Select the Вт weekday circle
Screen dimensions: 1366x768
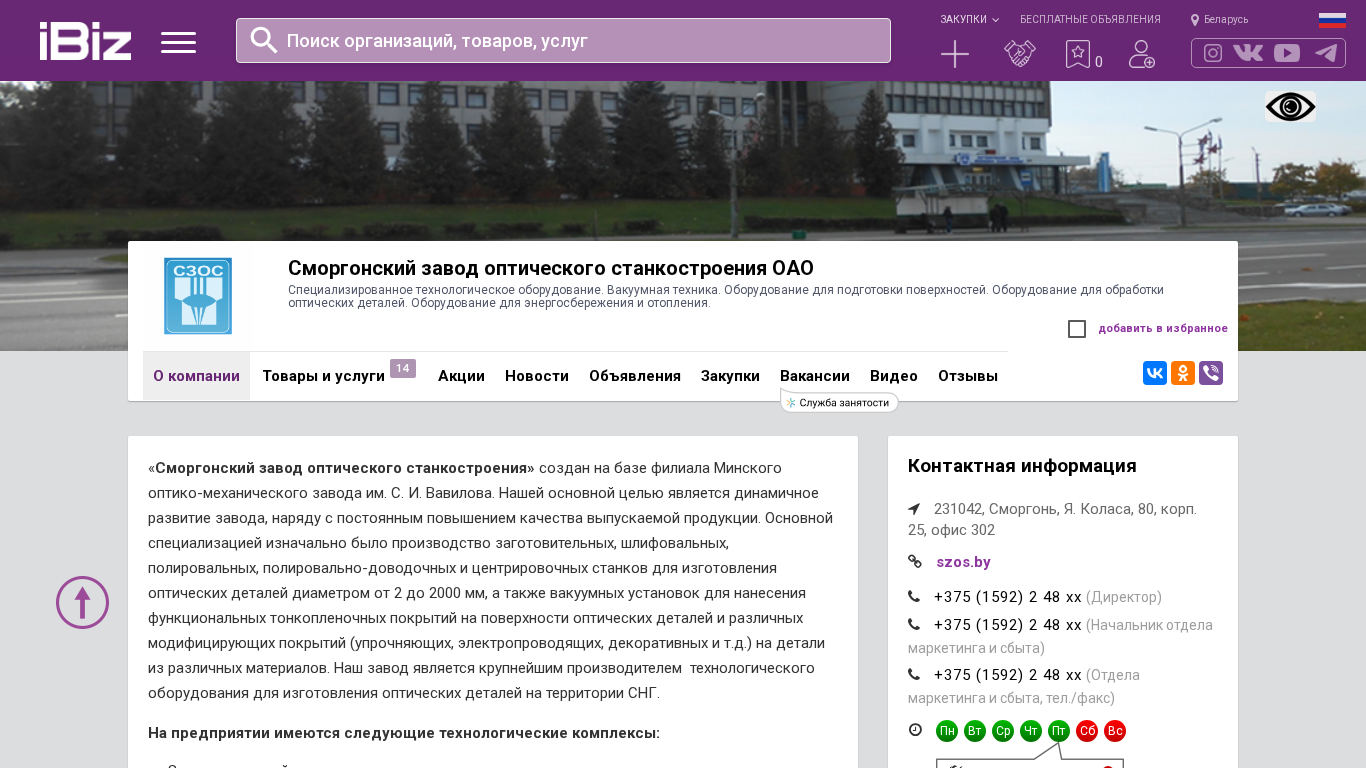(975, 731)
